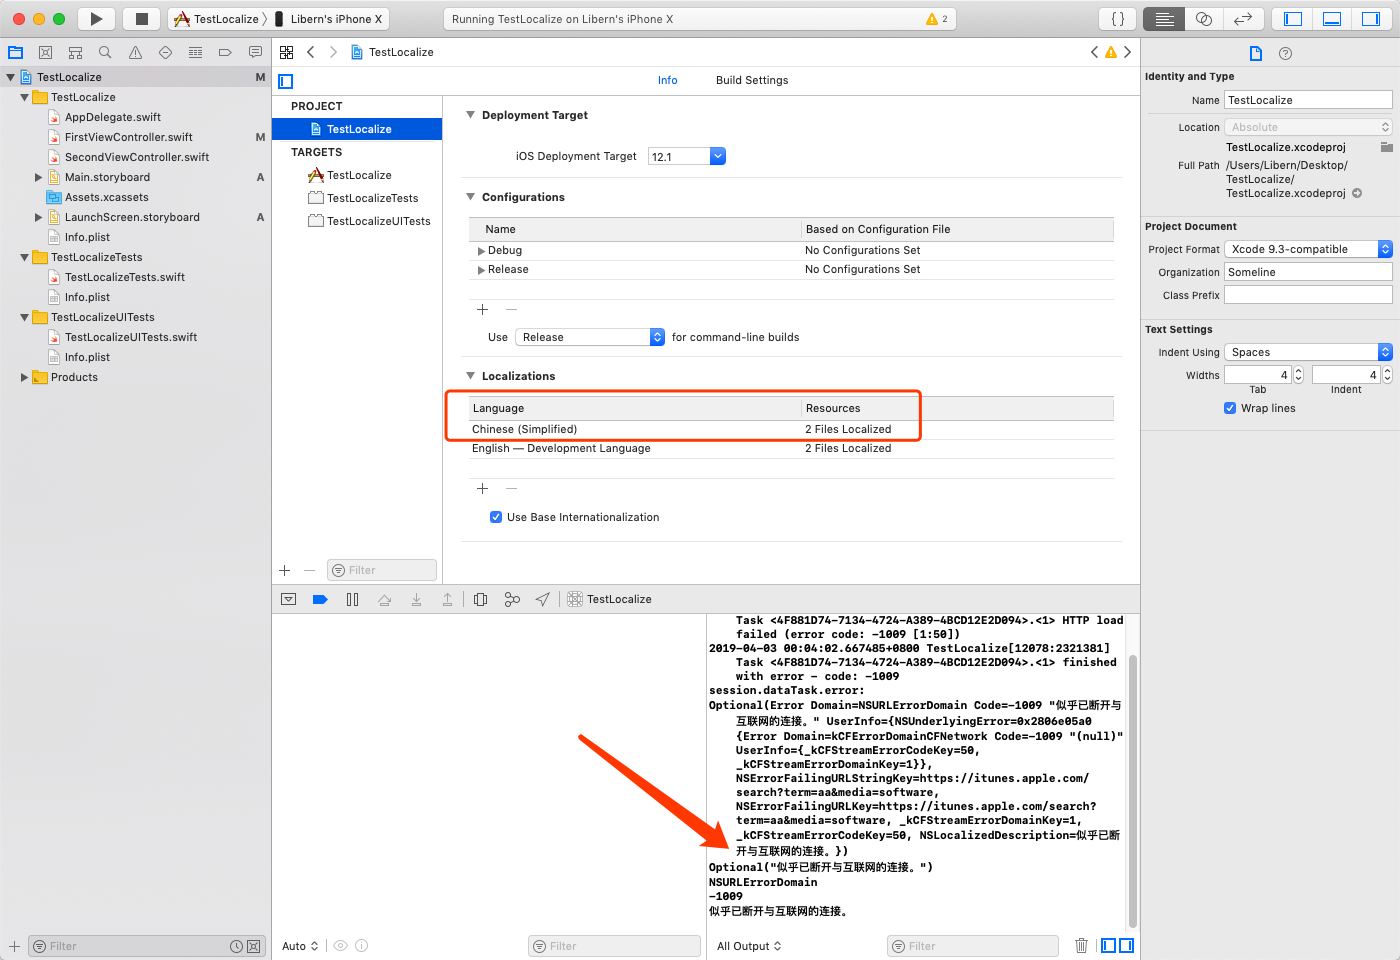Screen dimensions: 1400x960
Task: Click the warning icon in the jump bar
Action: [x=1111, y=52]
